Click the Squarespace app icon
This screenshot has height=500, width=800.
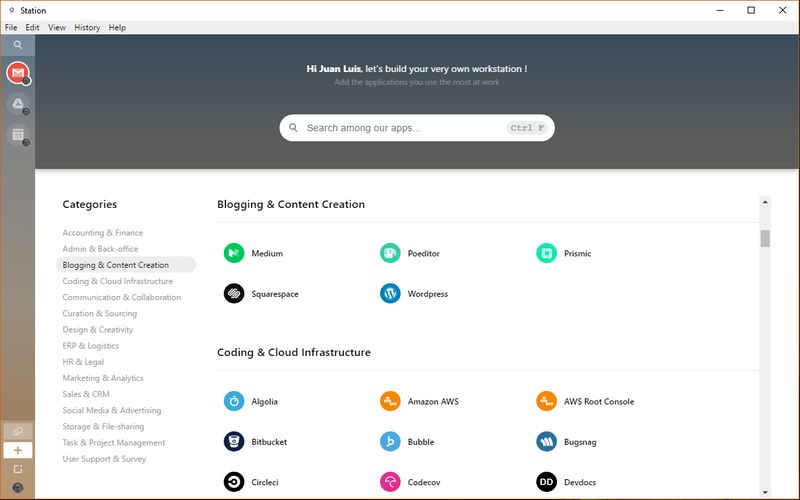click(234, 293)
